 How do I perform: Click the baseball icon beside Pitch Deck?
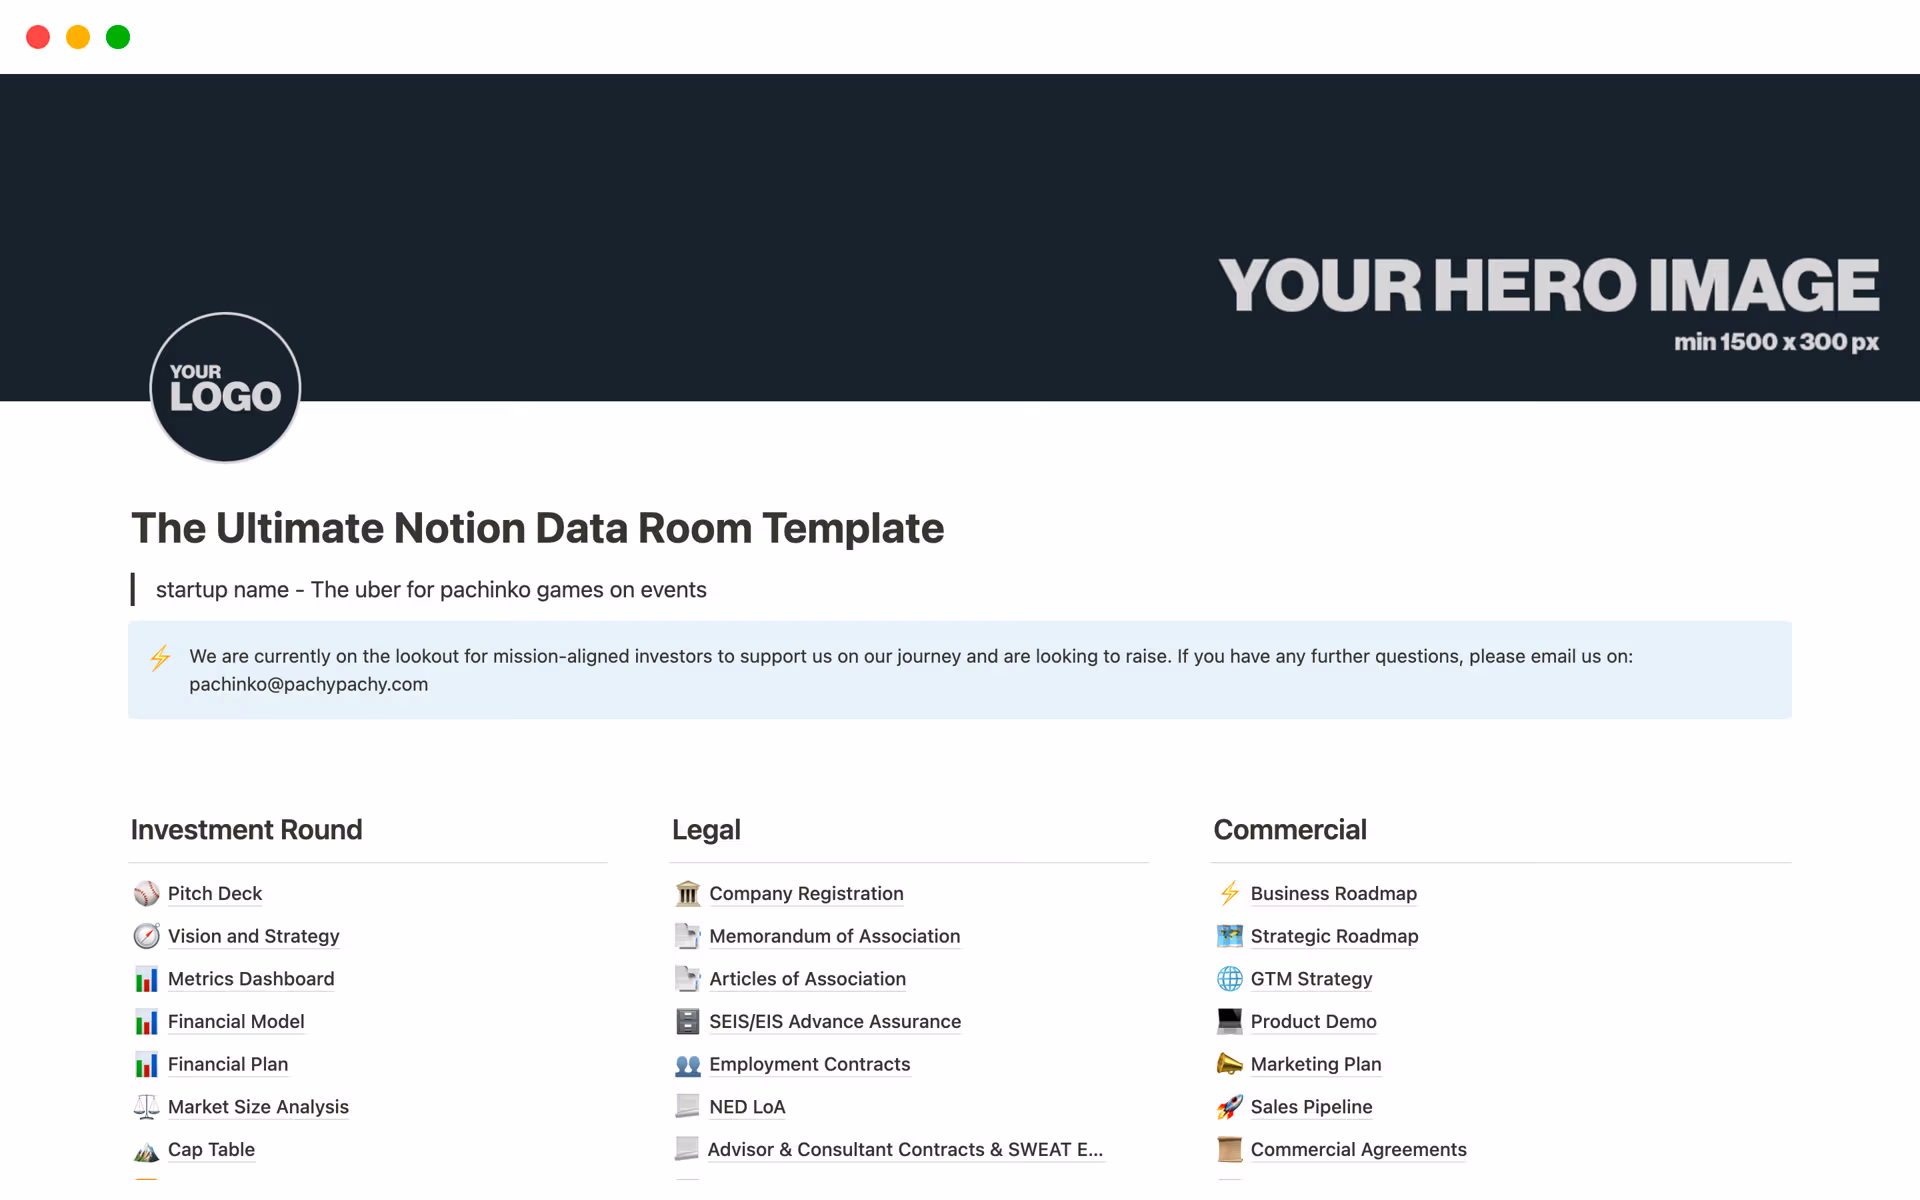[x=146, y=893]
